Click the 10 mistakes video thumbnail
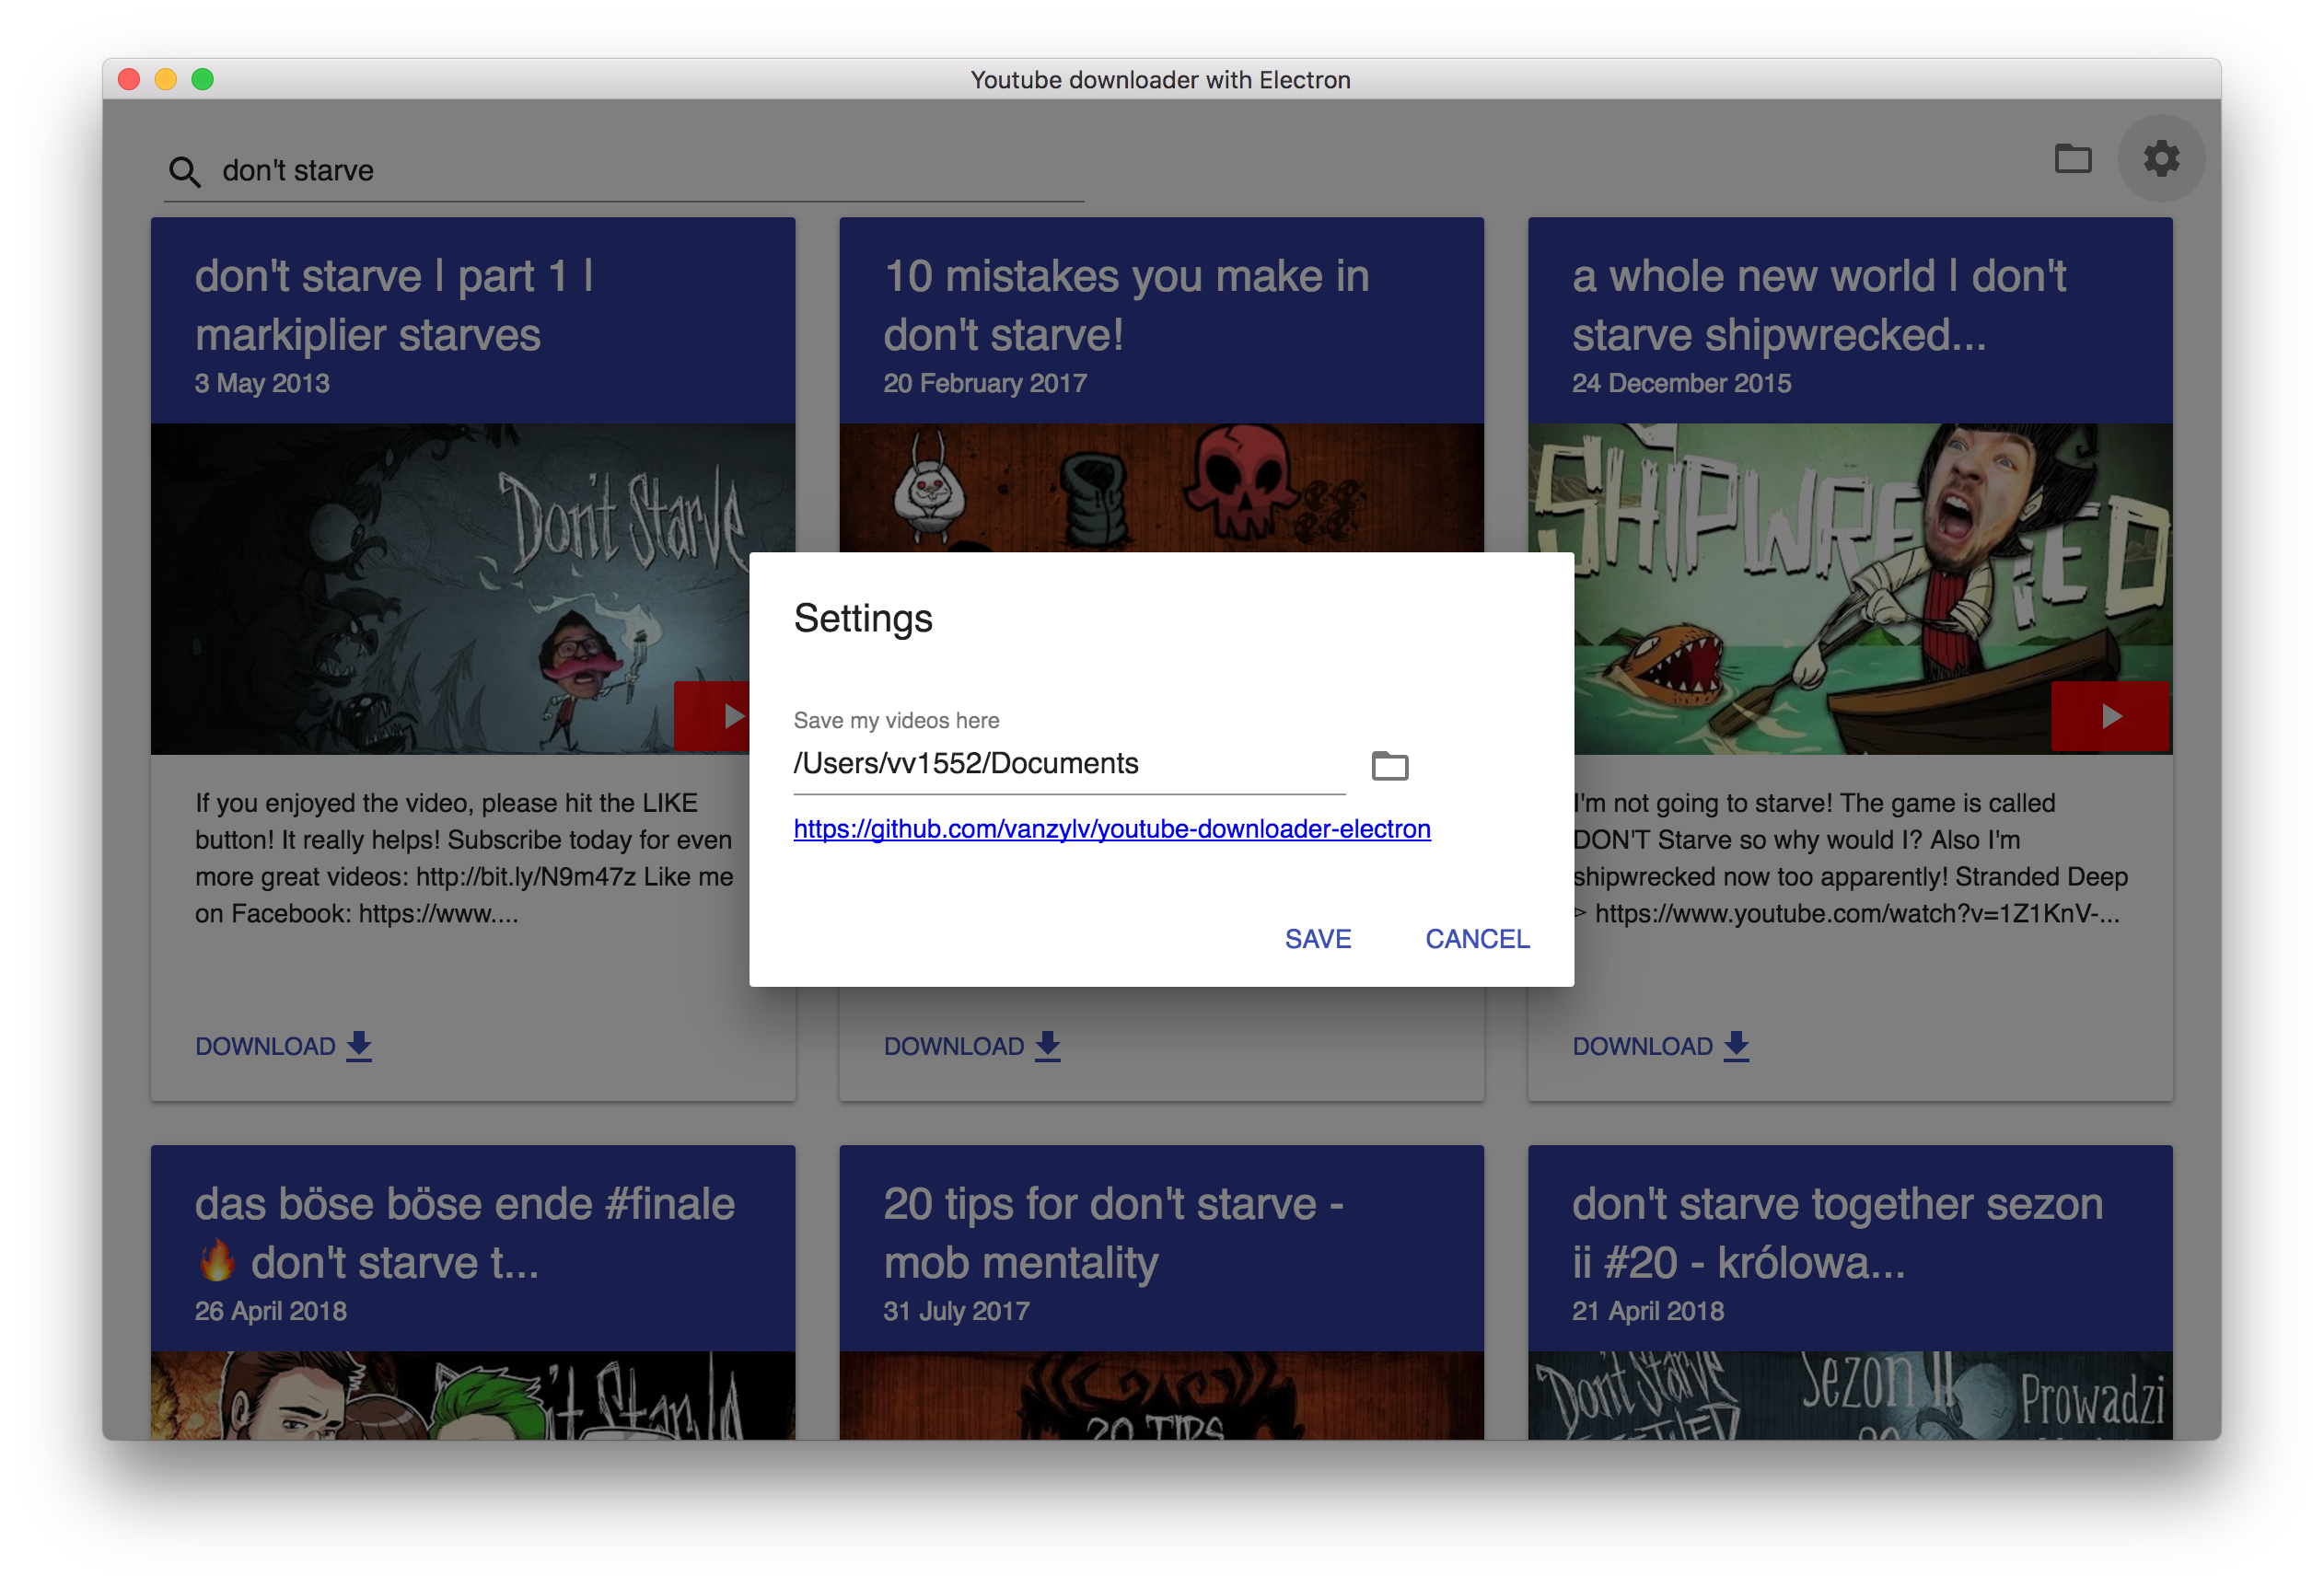Viewport: 2324px width, 1587px height. (1161, 488)
